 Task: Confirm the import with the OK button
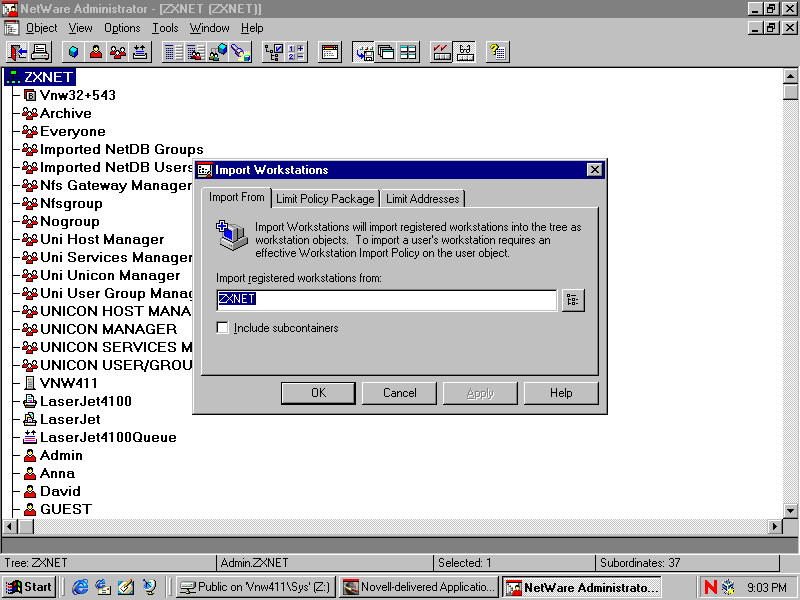[x=318, y=393]
